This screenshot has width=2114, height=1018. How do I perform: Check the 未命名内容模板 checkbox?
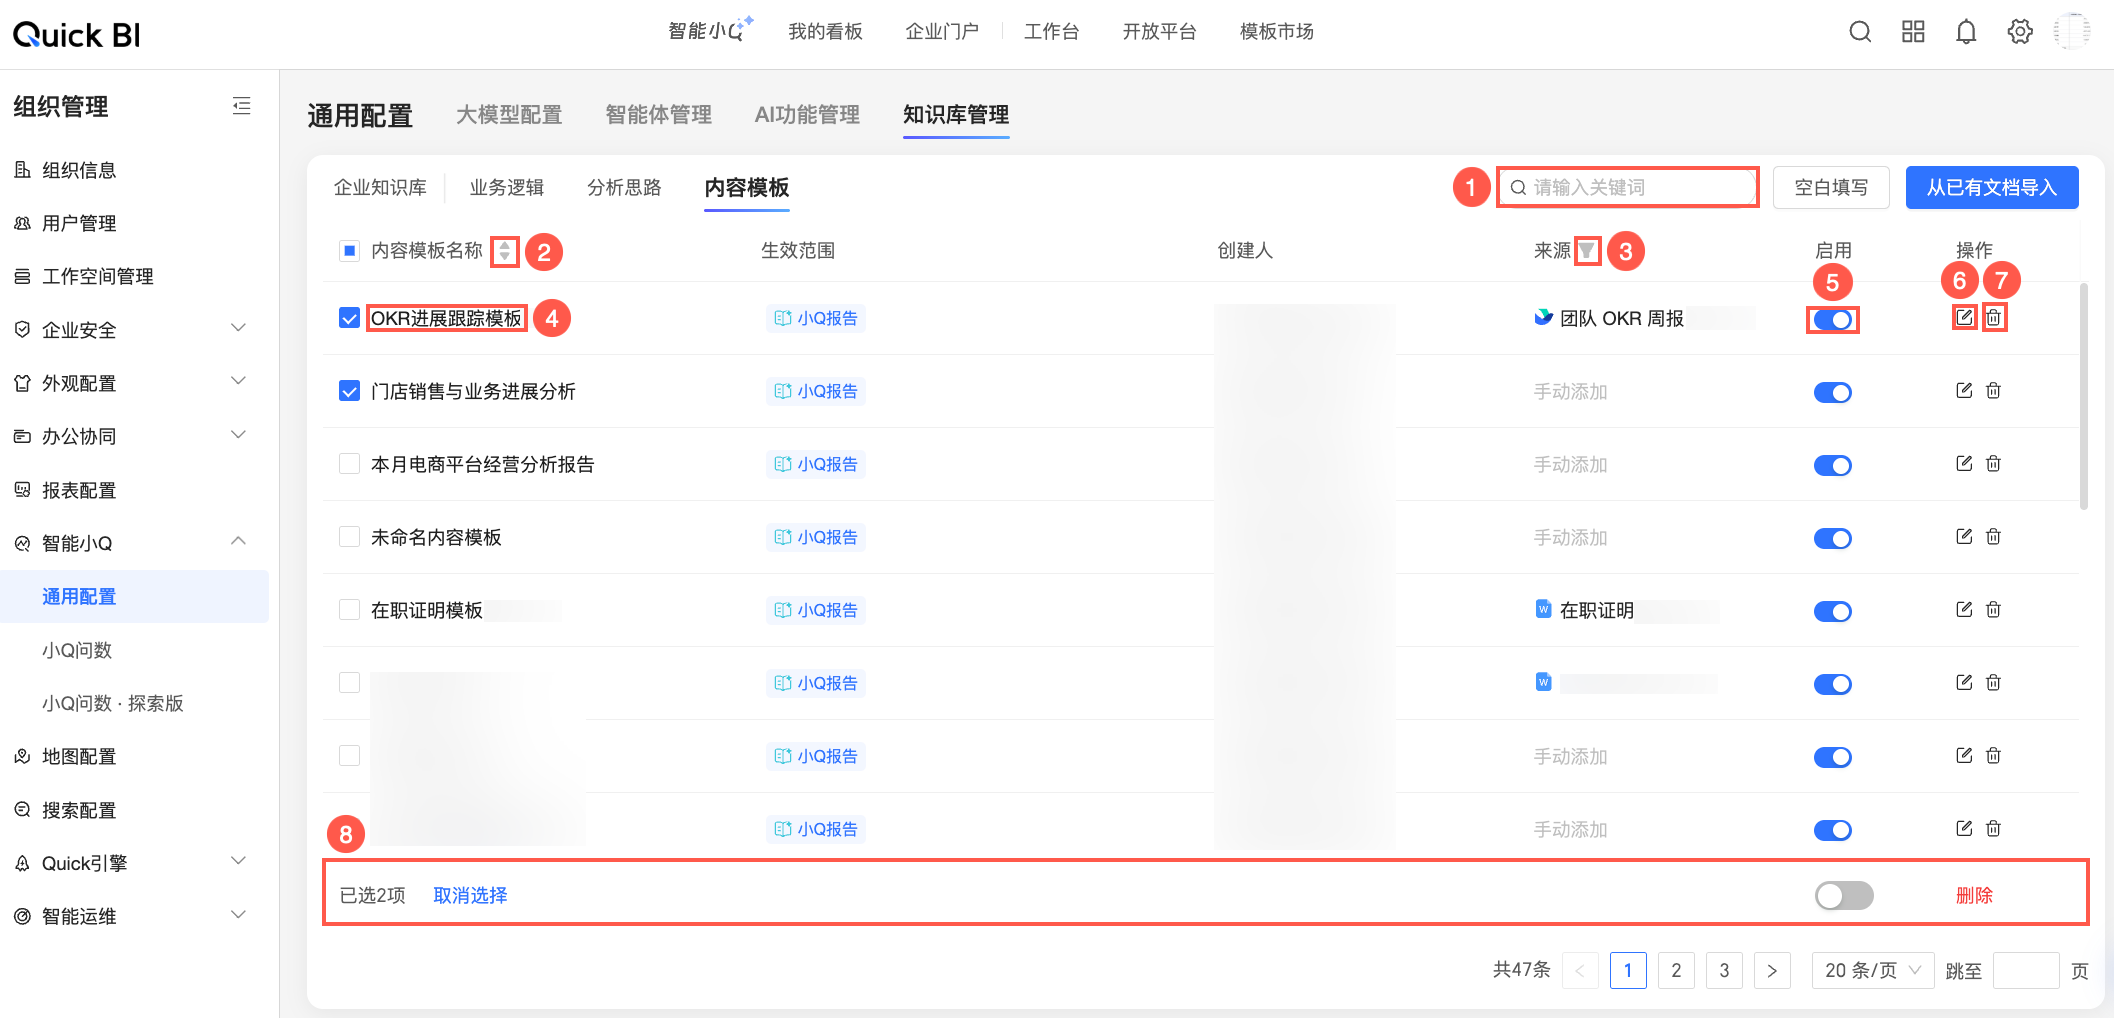(349, 537)
